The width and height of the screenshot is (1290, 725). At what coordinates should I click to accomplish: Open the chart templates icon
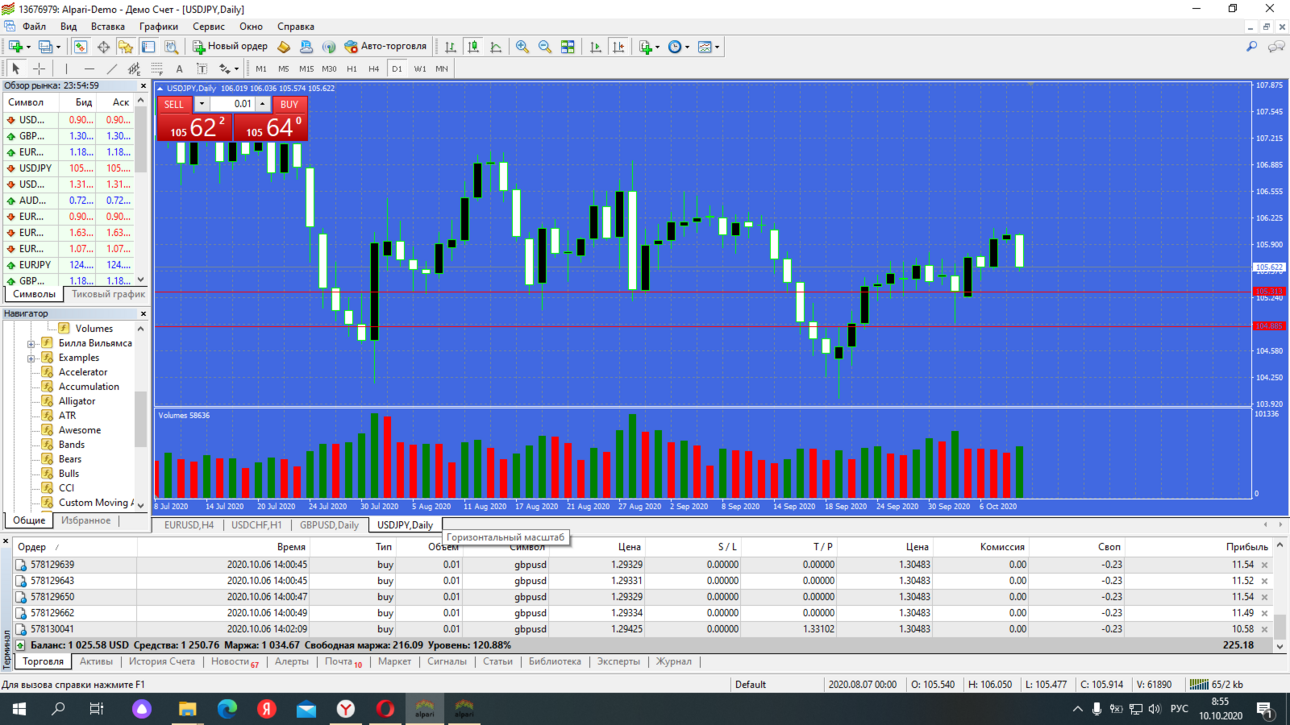pos(704,47)
